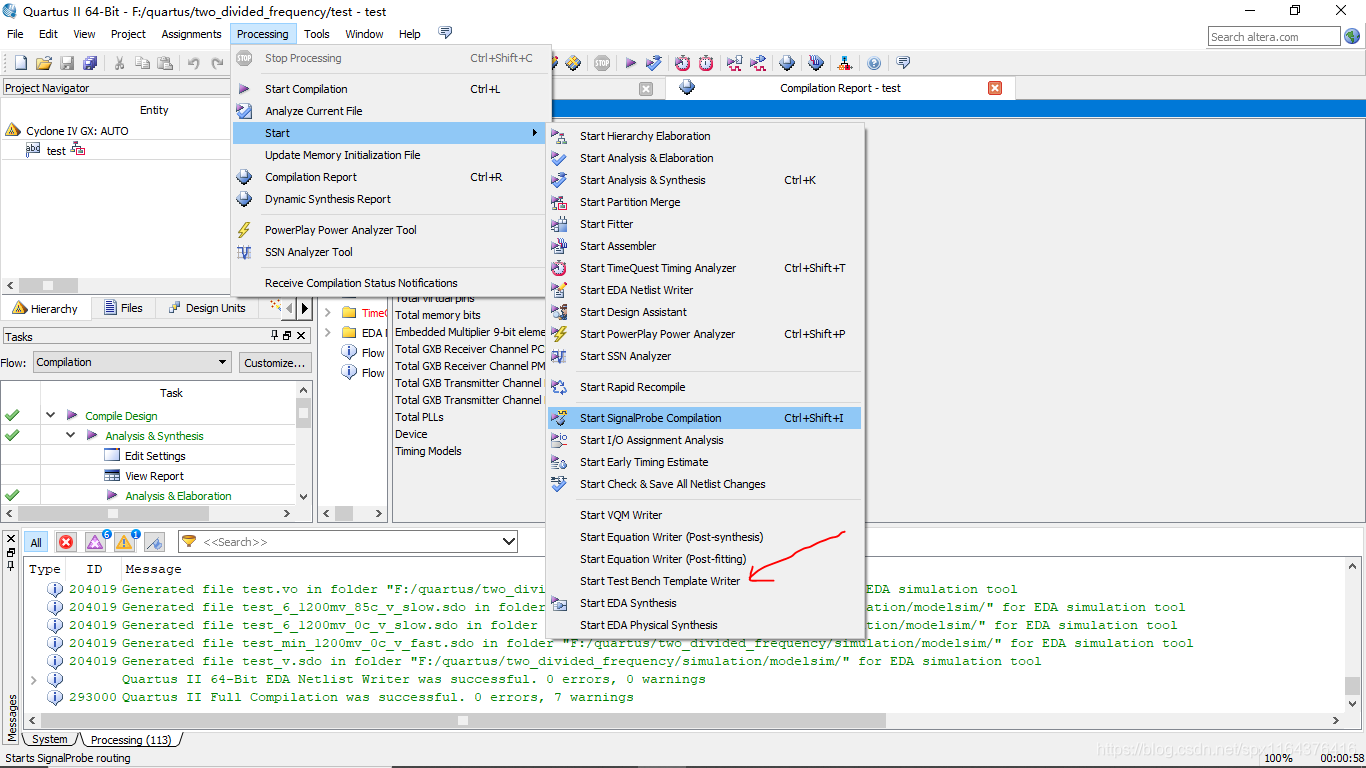Click the Open file folder icon
Viewport: 1366px width, 768px height.
tap(43, 63)
